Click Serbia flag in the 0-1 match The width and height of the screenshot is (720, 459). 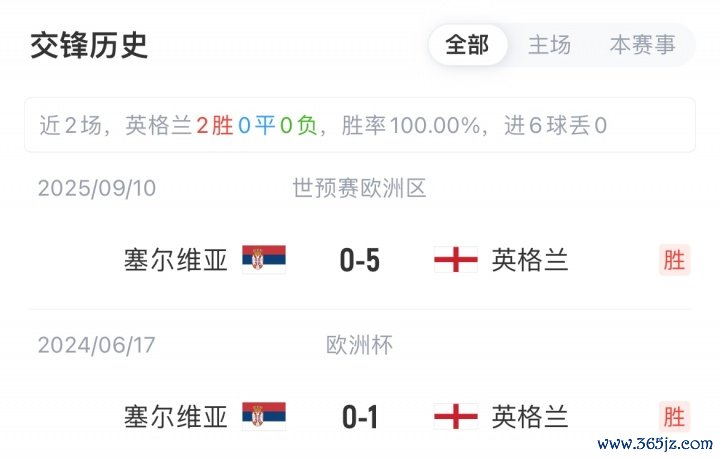tap(264, 416)
